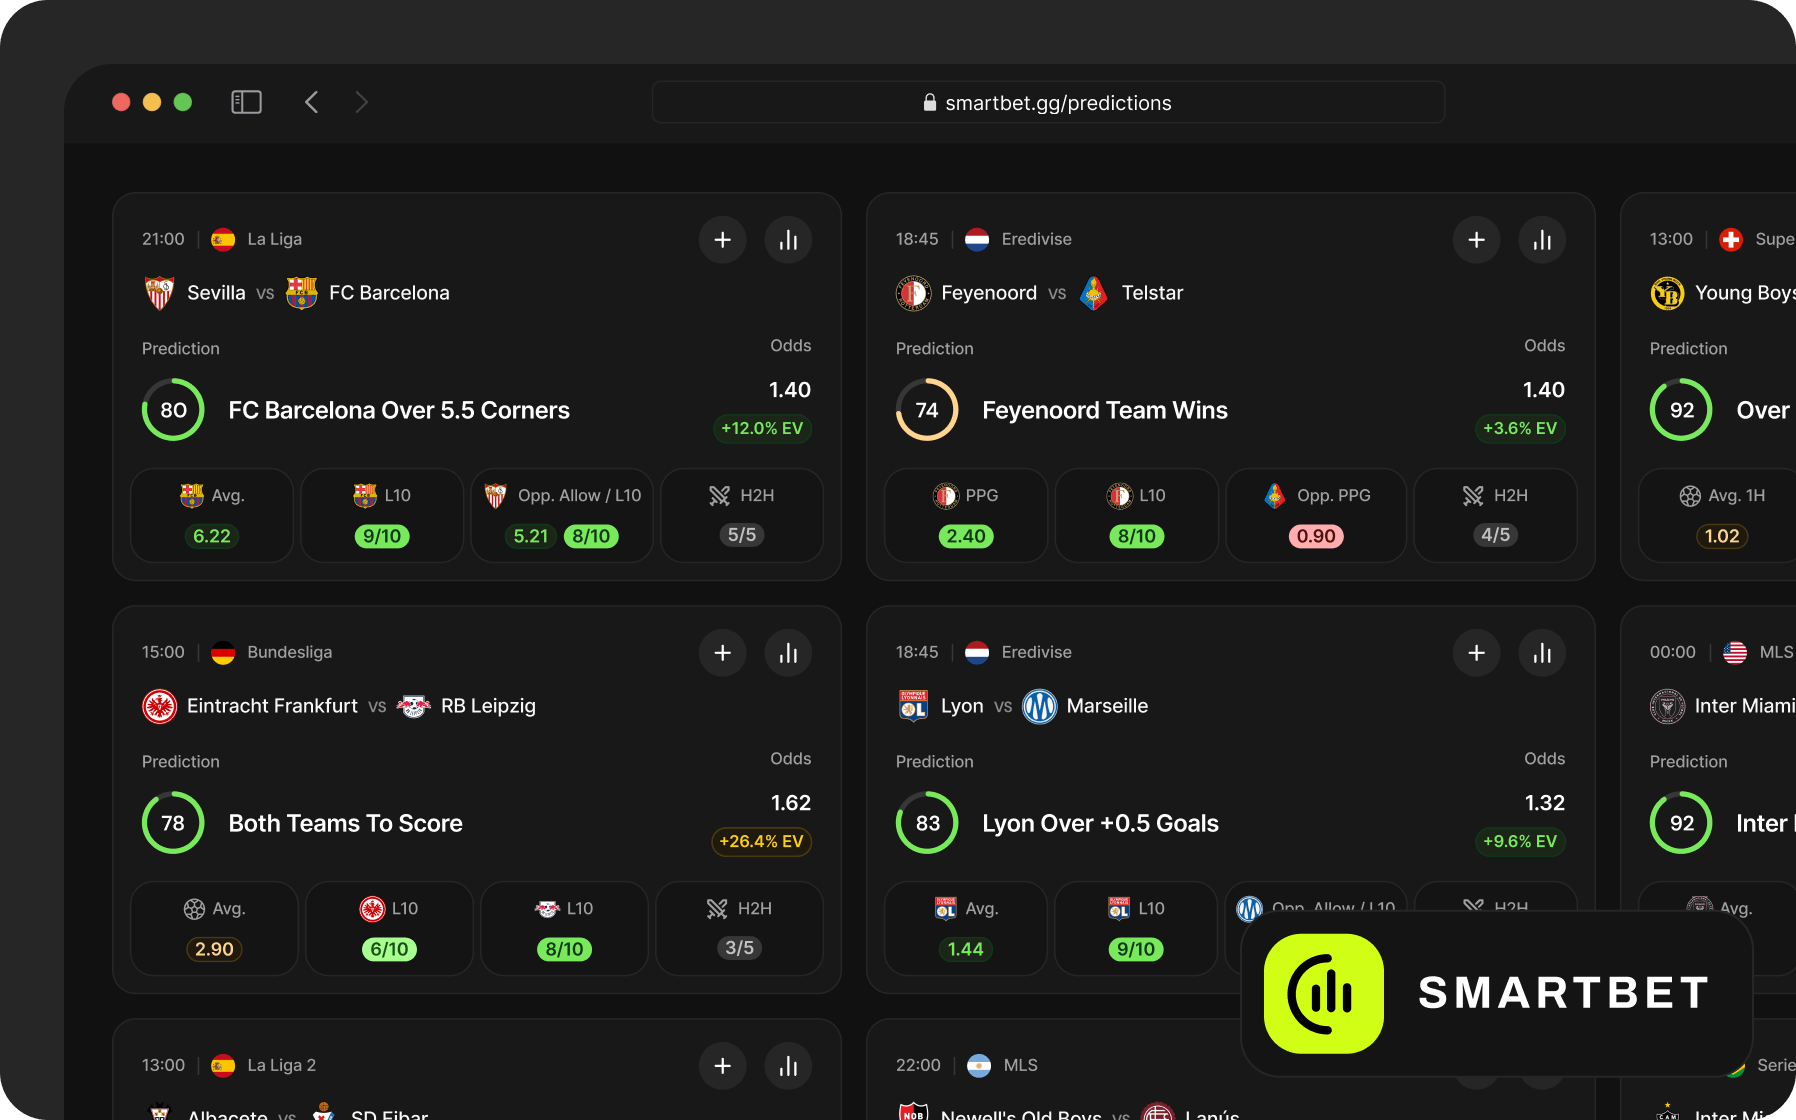Add the Eintracht Frankfurt vs RB Leipzig prediction
The height and width of the screenshot is (1120, 1796).
point(723,653)
